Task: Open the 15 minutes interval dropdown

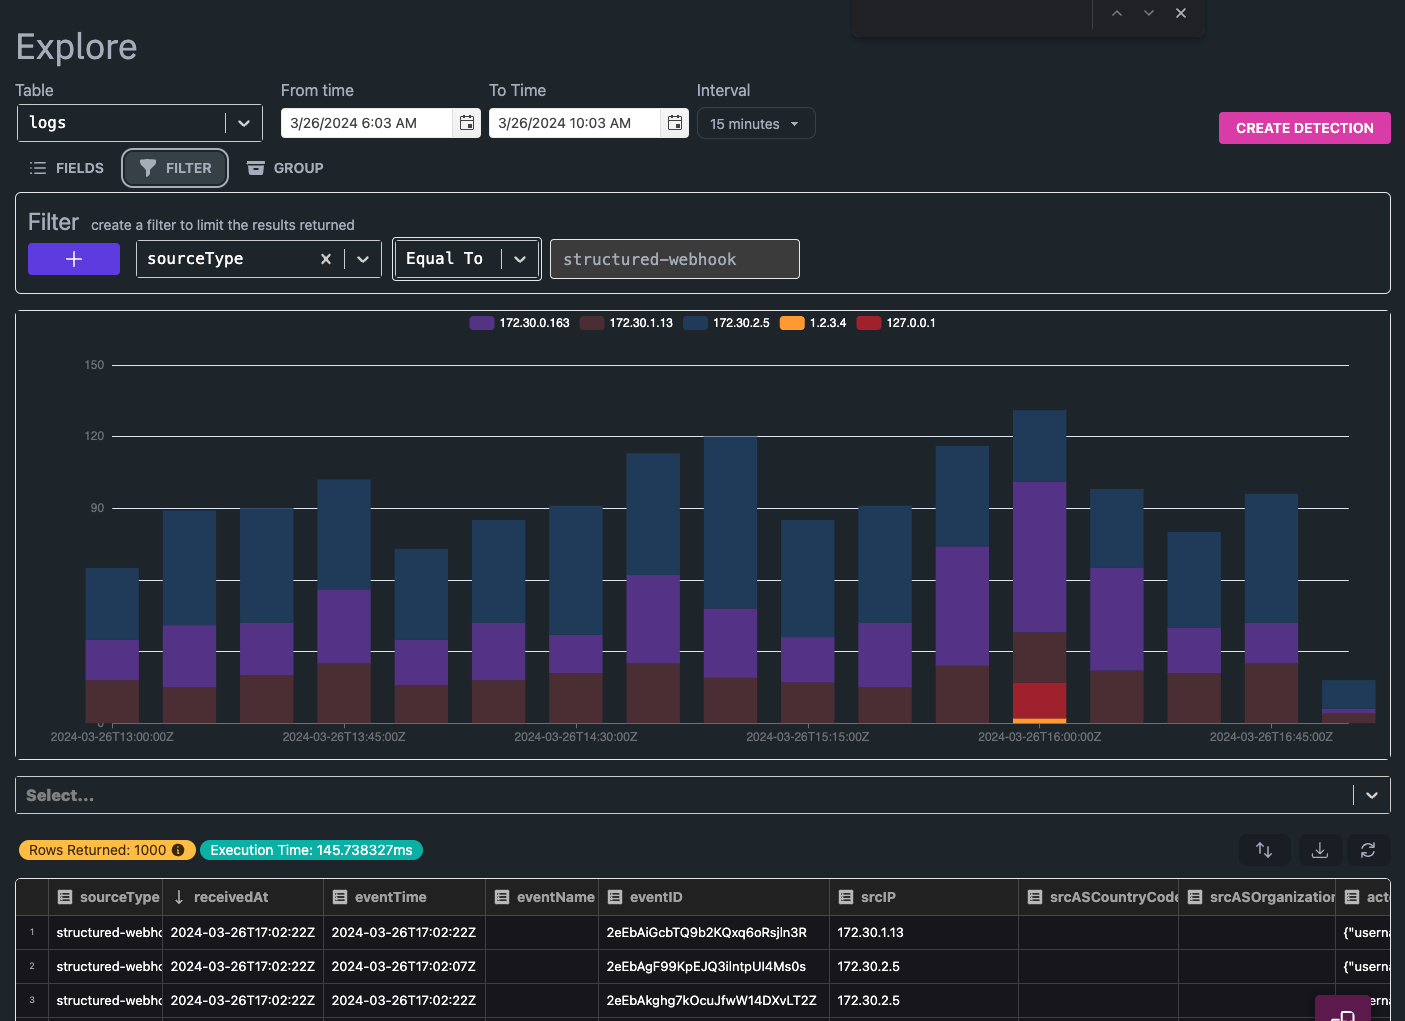Action: pyautogui.click(x=755, y=124)
